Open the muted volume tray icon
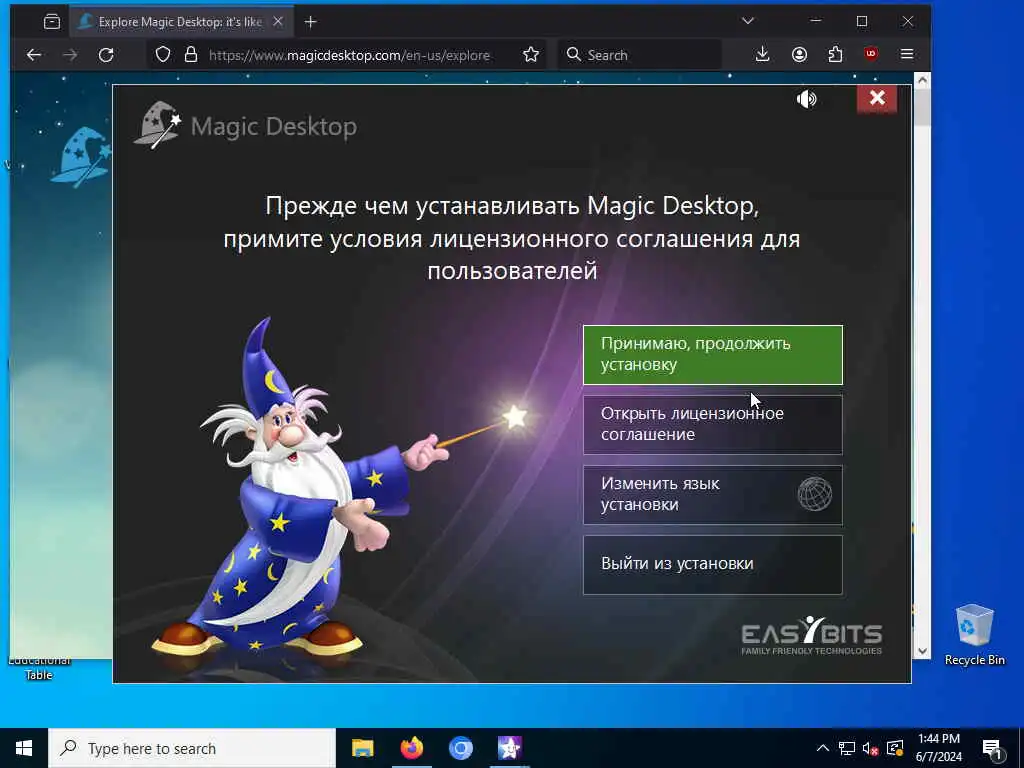 point(870,748)
